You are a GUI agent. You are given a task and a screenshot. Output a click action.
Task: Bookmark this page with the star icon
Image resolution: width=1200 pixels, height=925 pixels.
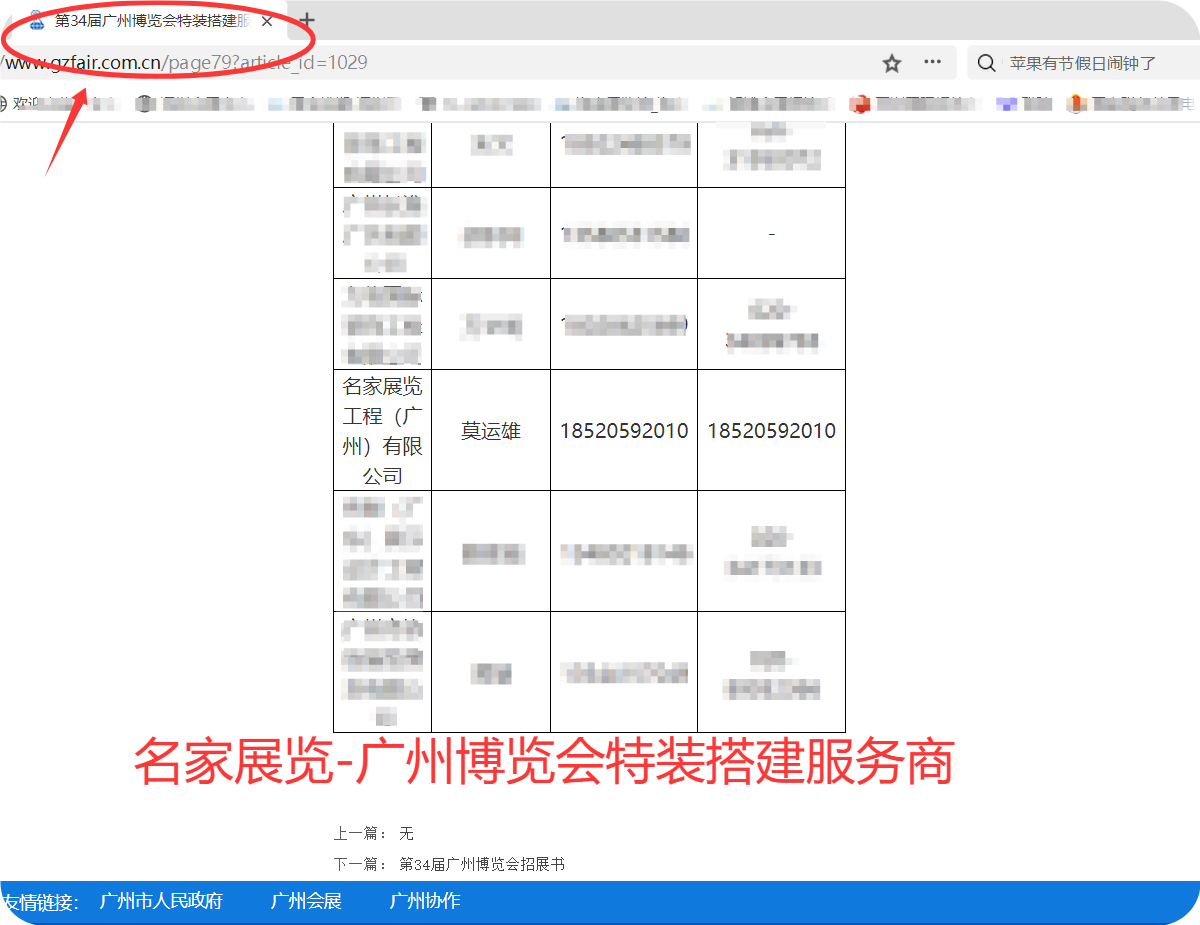(x=892, y=63)
